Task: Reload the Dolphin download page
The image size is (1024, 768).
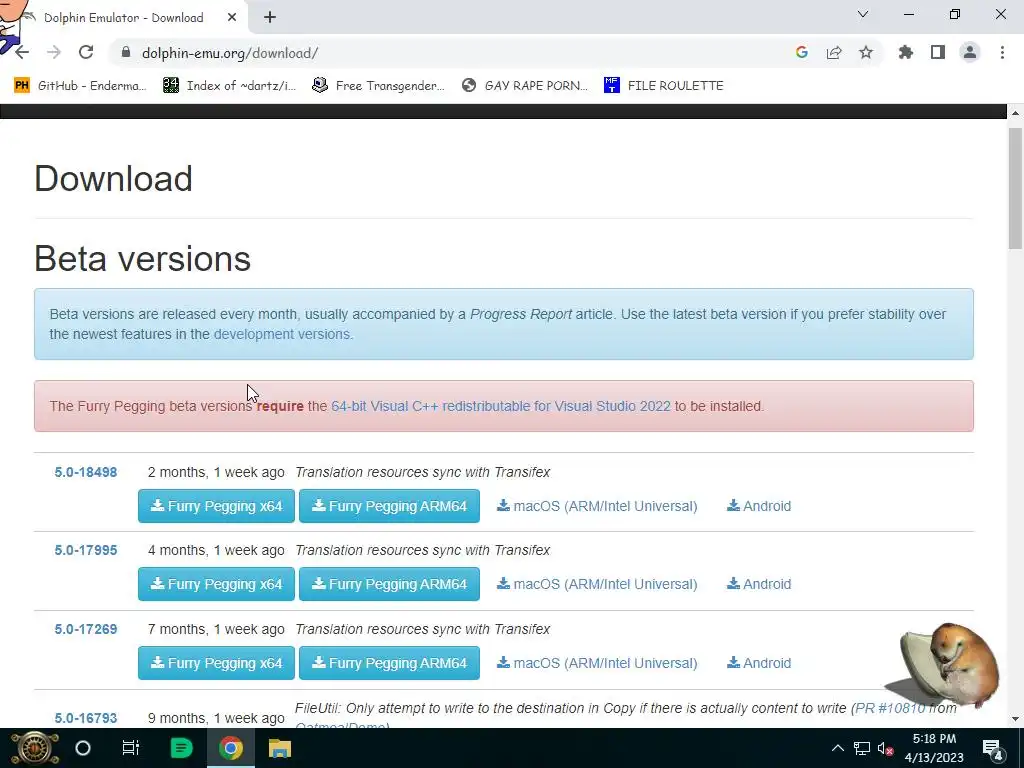Action: (86, 53)
